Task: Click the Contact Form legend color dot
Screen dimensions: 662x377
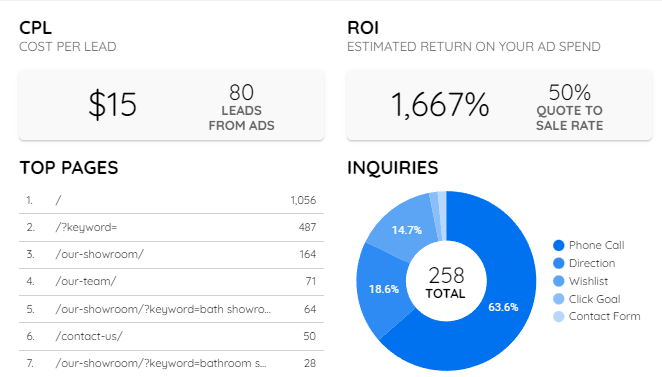Action: [559, 317]
